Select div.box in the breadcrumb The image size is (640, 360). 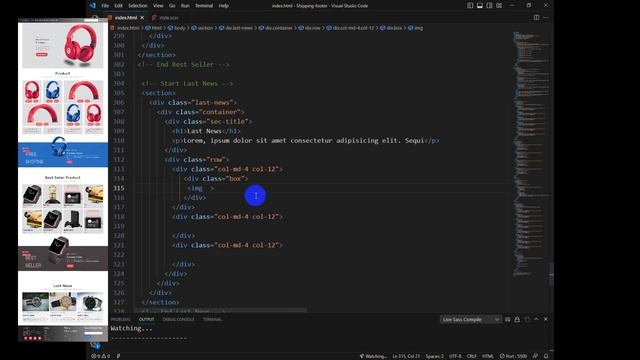pos(394,28)
